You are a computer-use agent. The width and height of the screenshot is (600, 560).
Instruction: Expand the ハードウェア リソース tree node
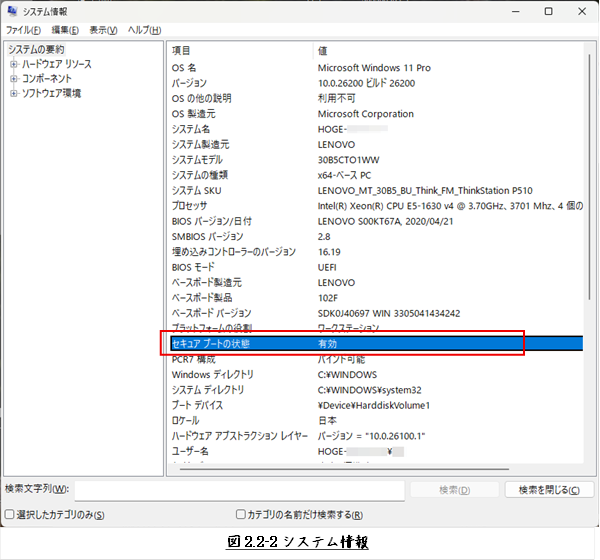(x=14, y=64)
